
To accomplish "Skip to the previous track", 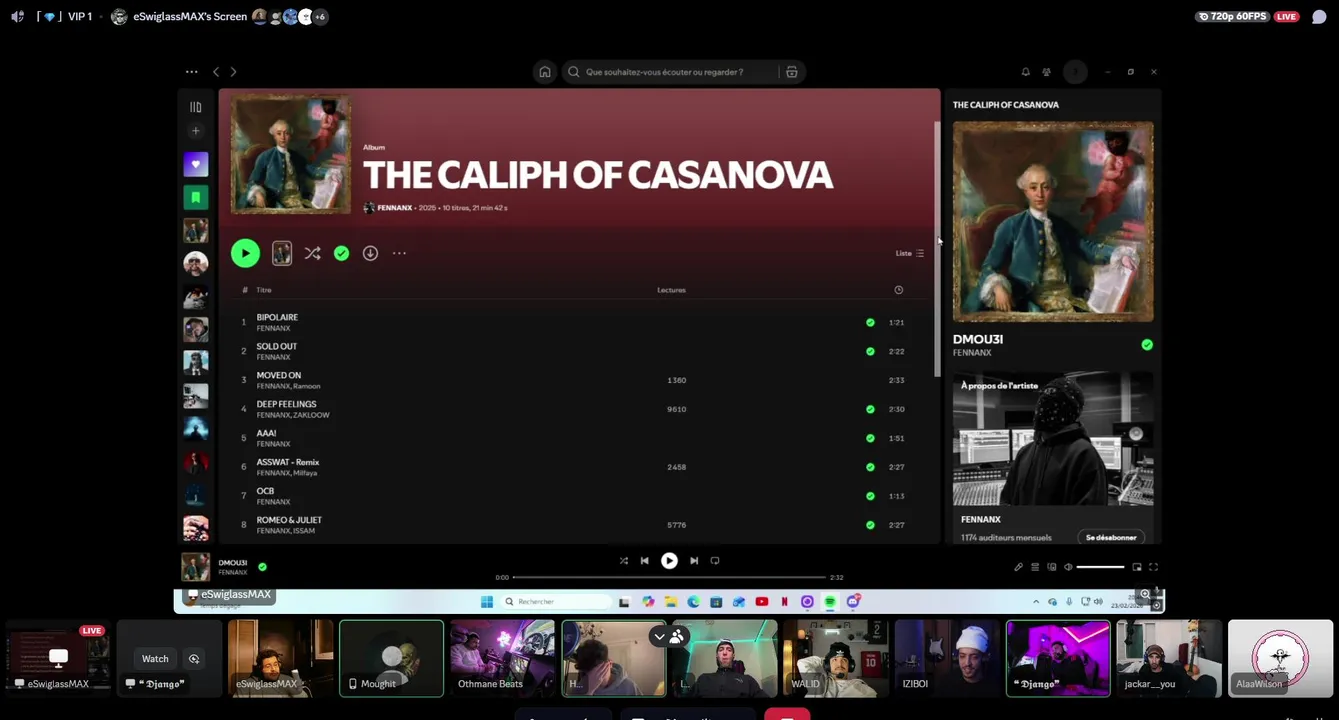I will click(644, 561).
